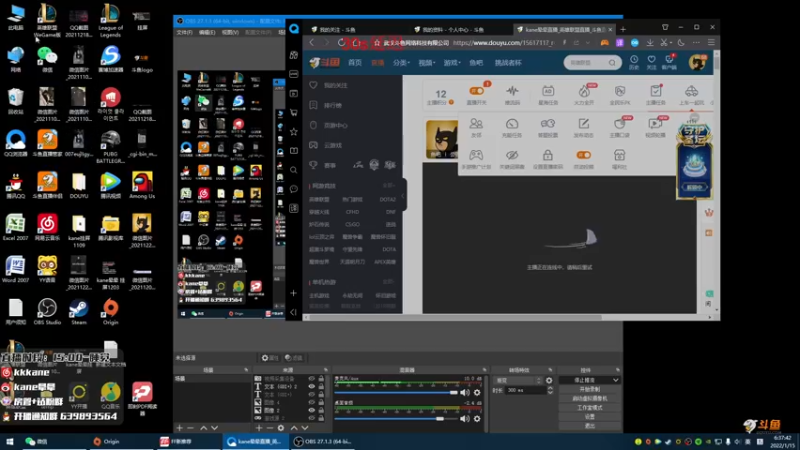Open the browser hamburger menu
Viewport: 800px width, 450px height.
(711, 43)
